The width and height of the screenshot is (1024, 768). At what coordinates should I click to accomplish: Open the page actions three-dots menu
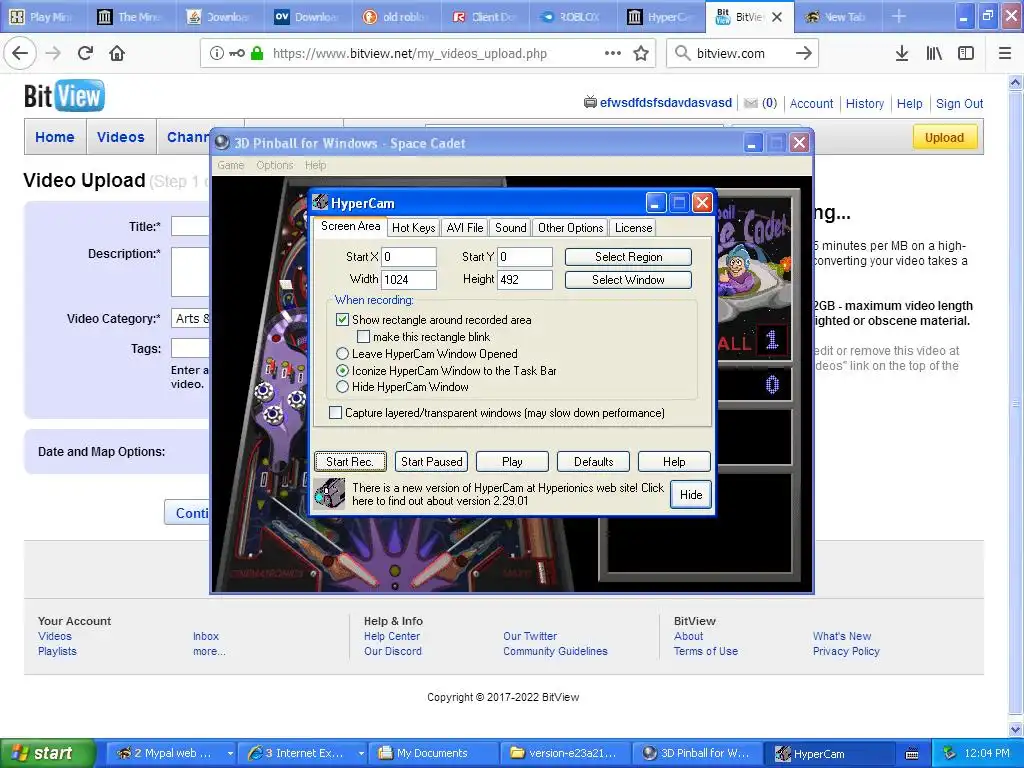pyautogui.click(x=613, y=53)
